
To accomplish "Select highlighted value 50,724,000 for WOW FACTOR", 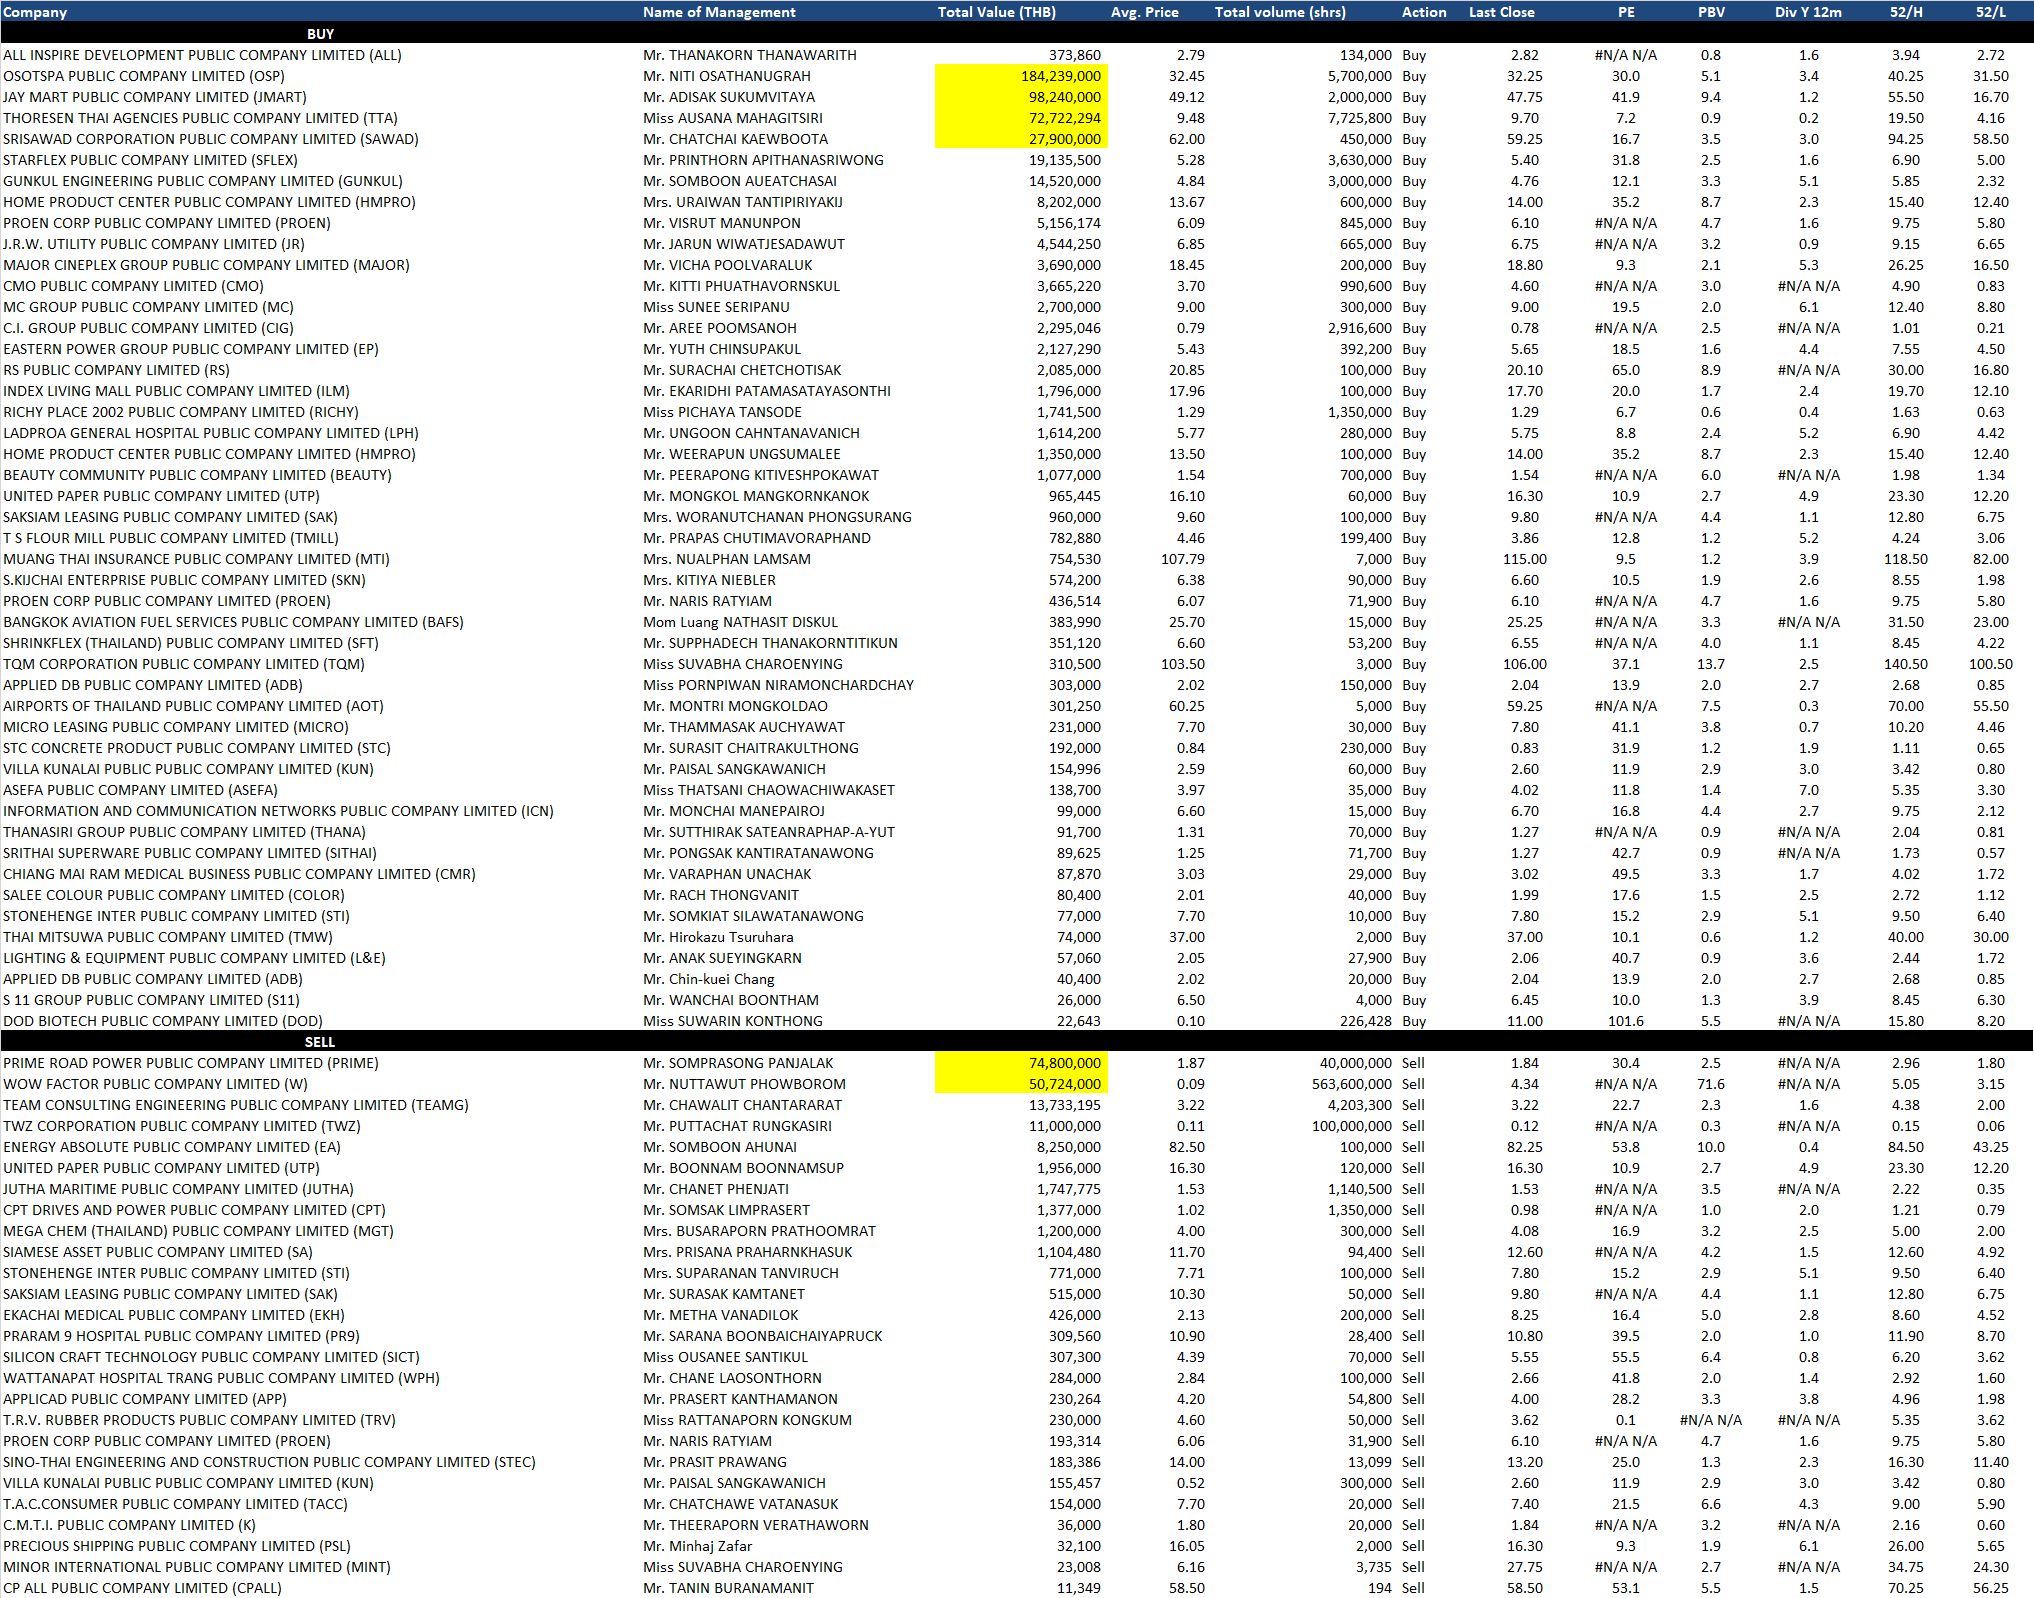I will click(x=1021, y=1084).
